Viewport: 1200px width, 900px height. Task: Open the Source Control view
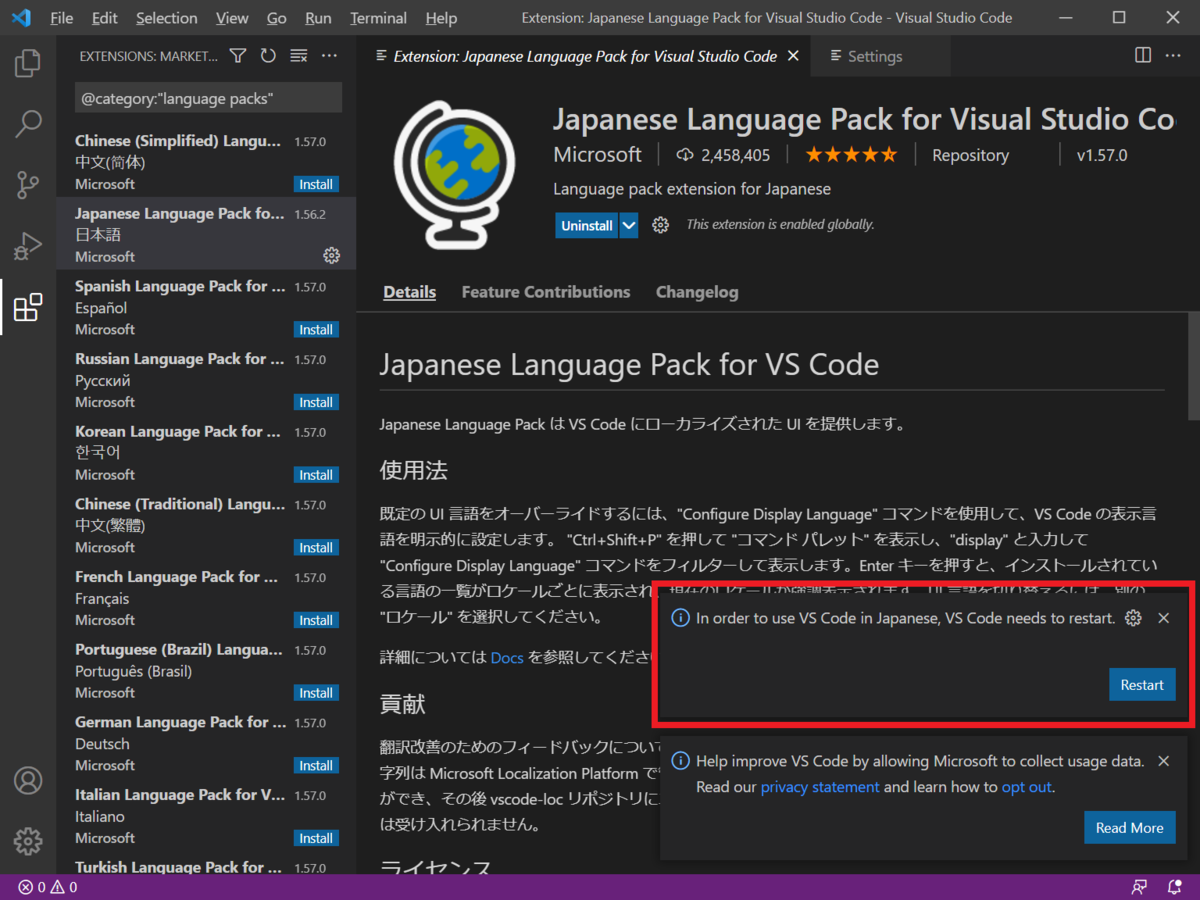tap(28, 184)
